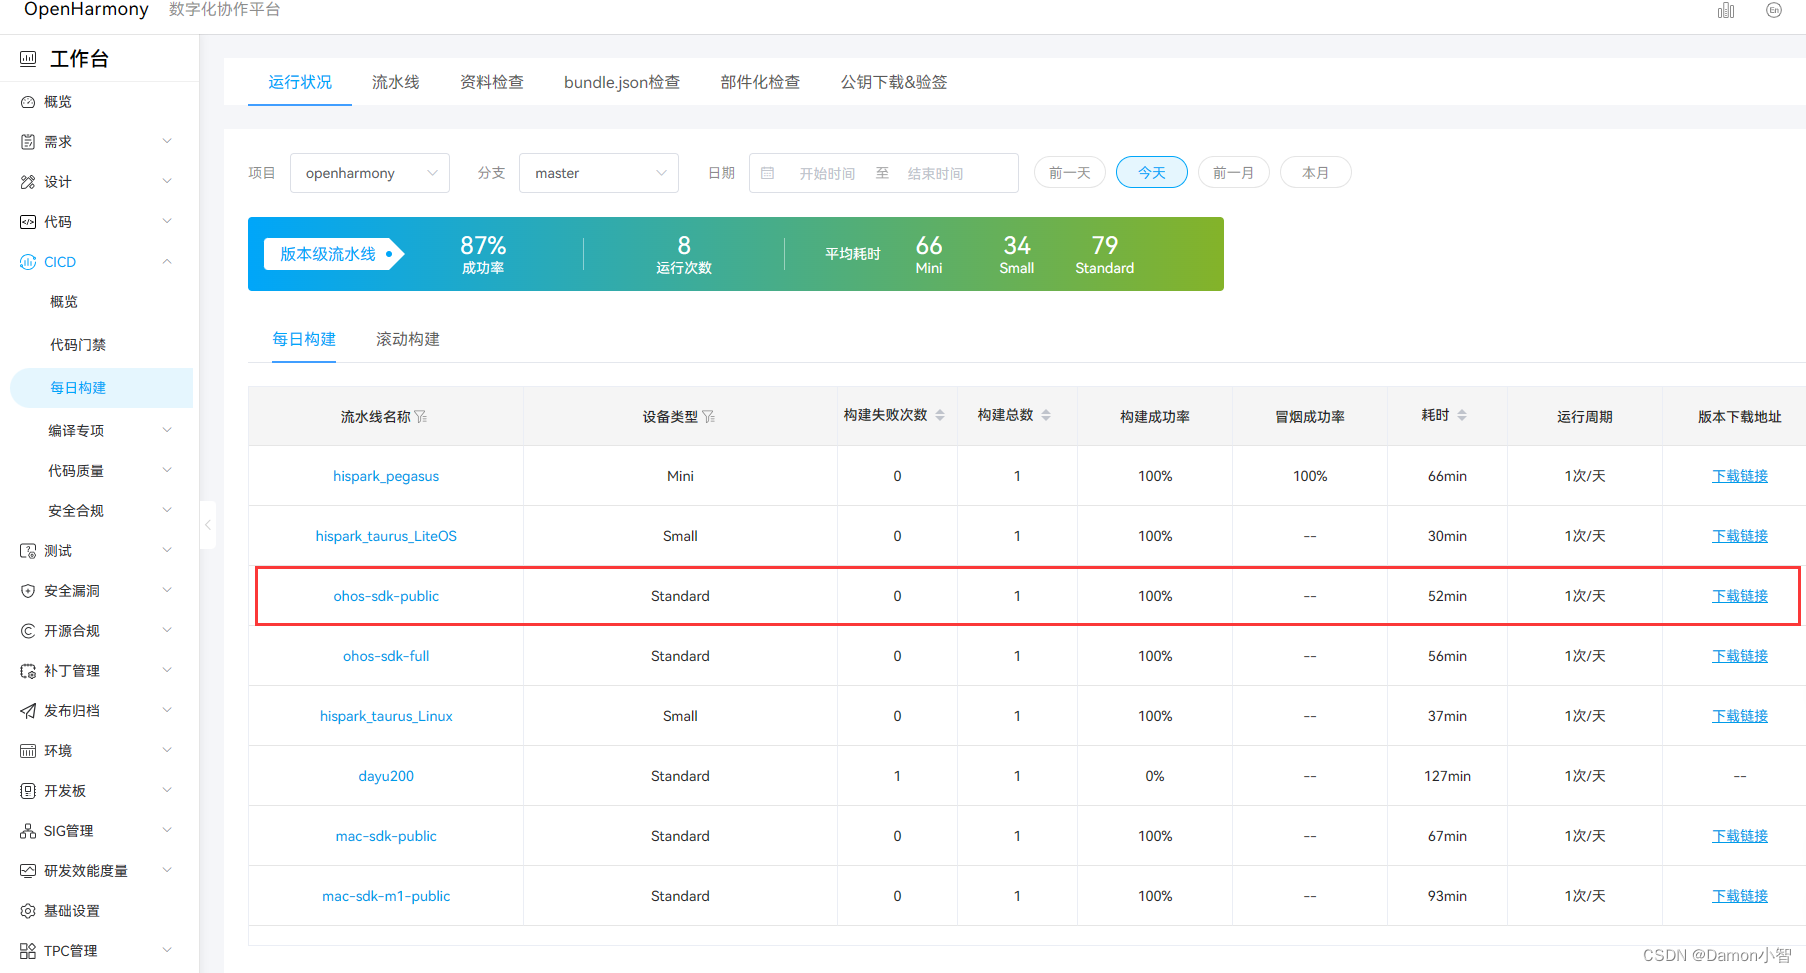This screenshot has width=1806, height=973.
Task: Switch to the 运行状况 tab
Action: click(x=300, y=82)
